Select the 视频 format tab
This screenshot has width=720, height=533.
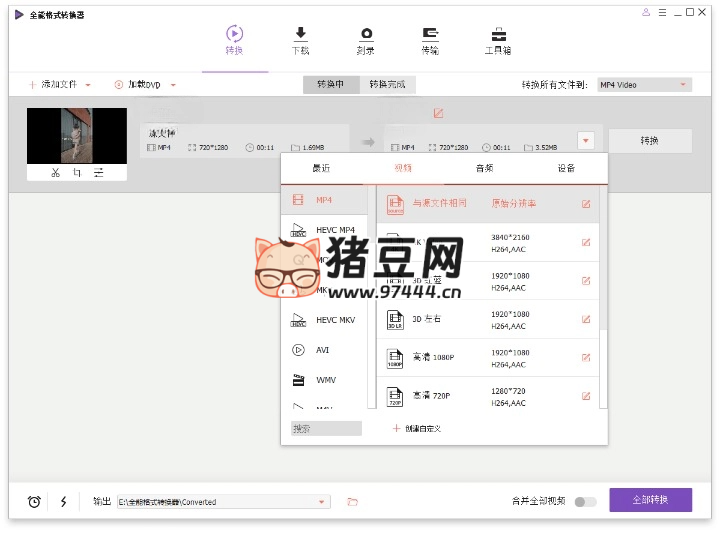coord(403,168)
